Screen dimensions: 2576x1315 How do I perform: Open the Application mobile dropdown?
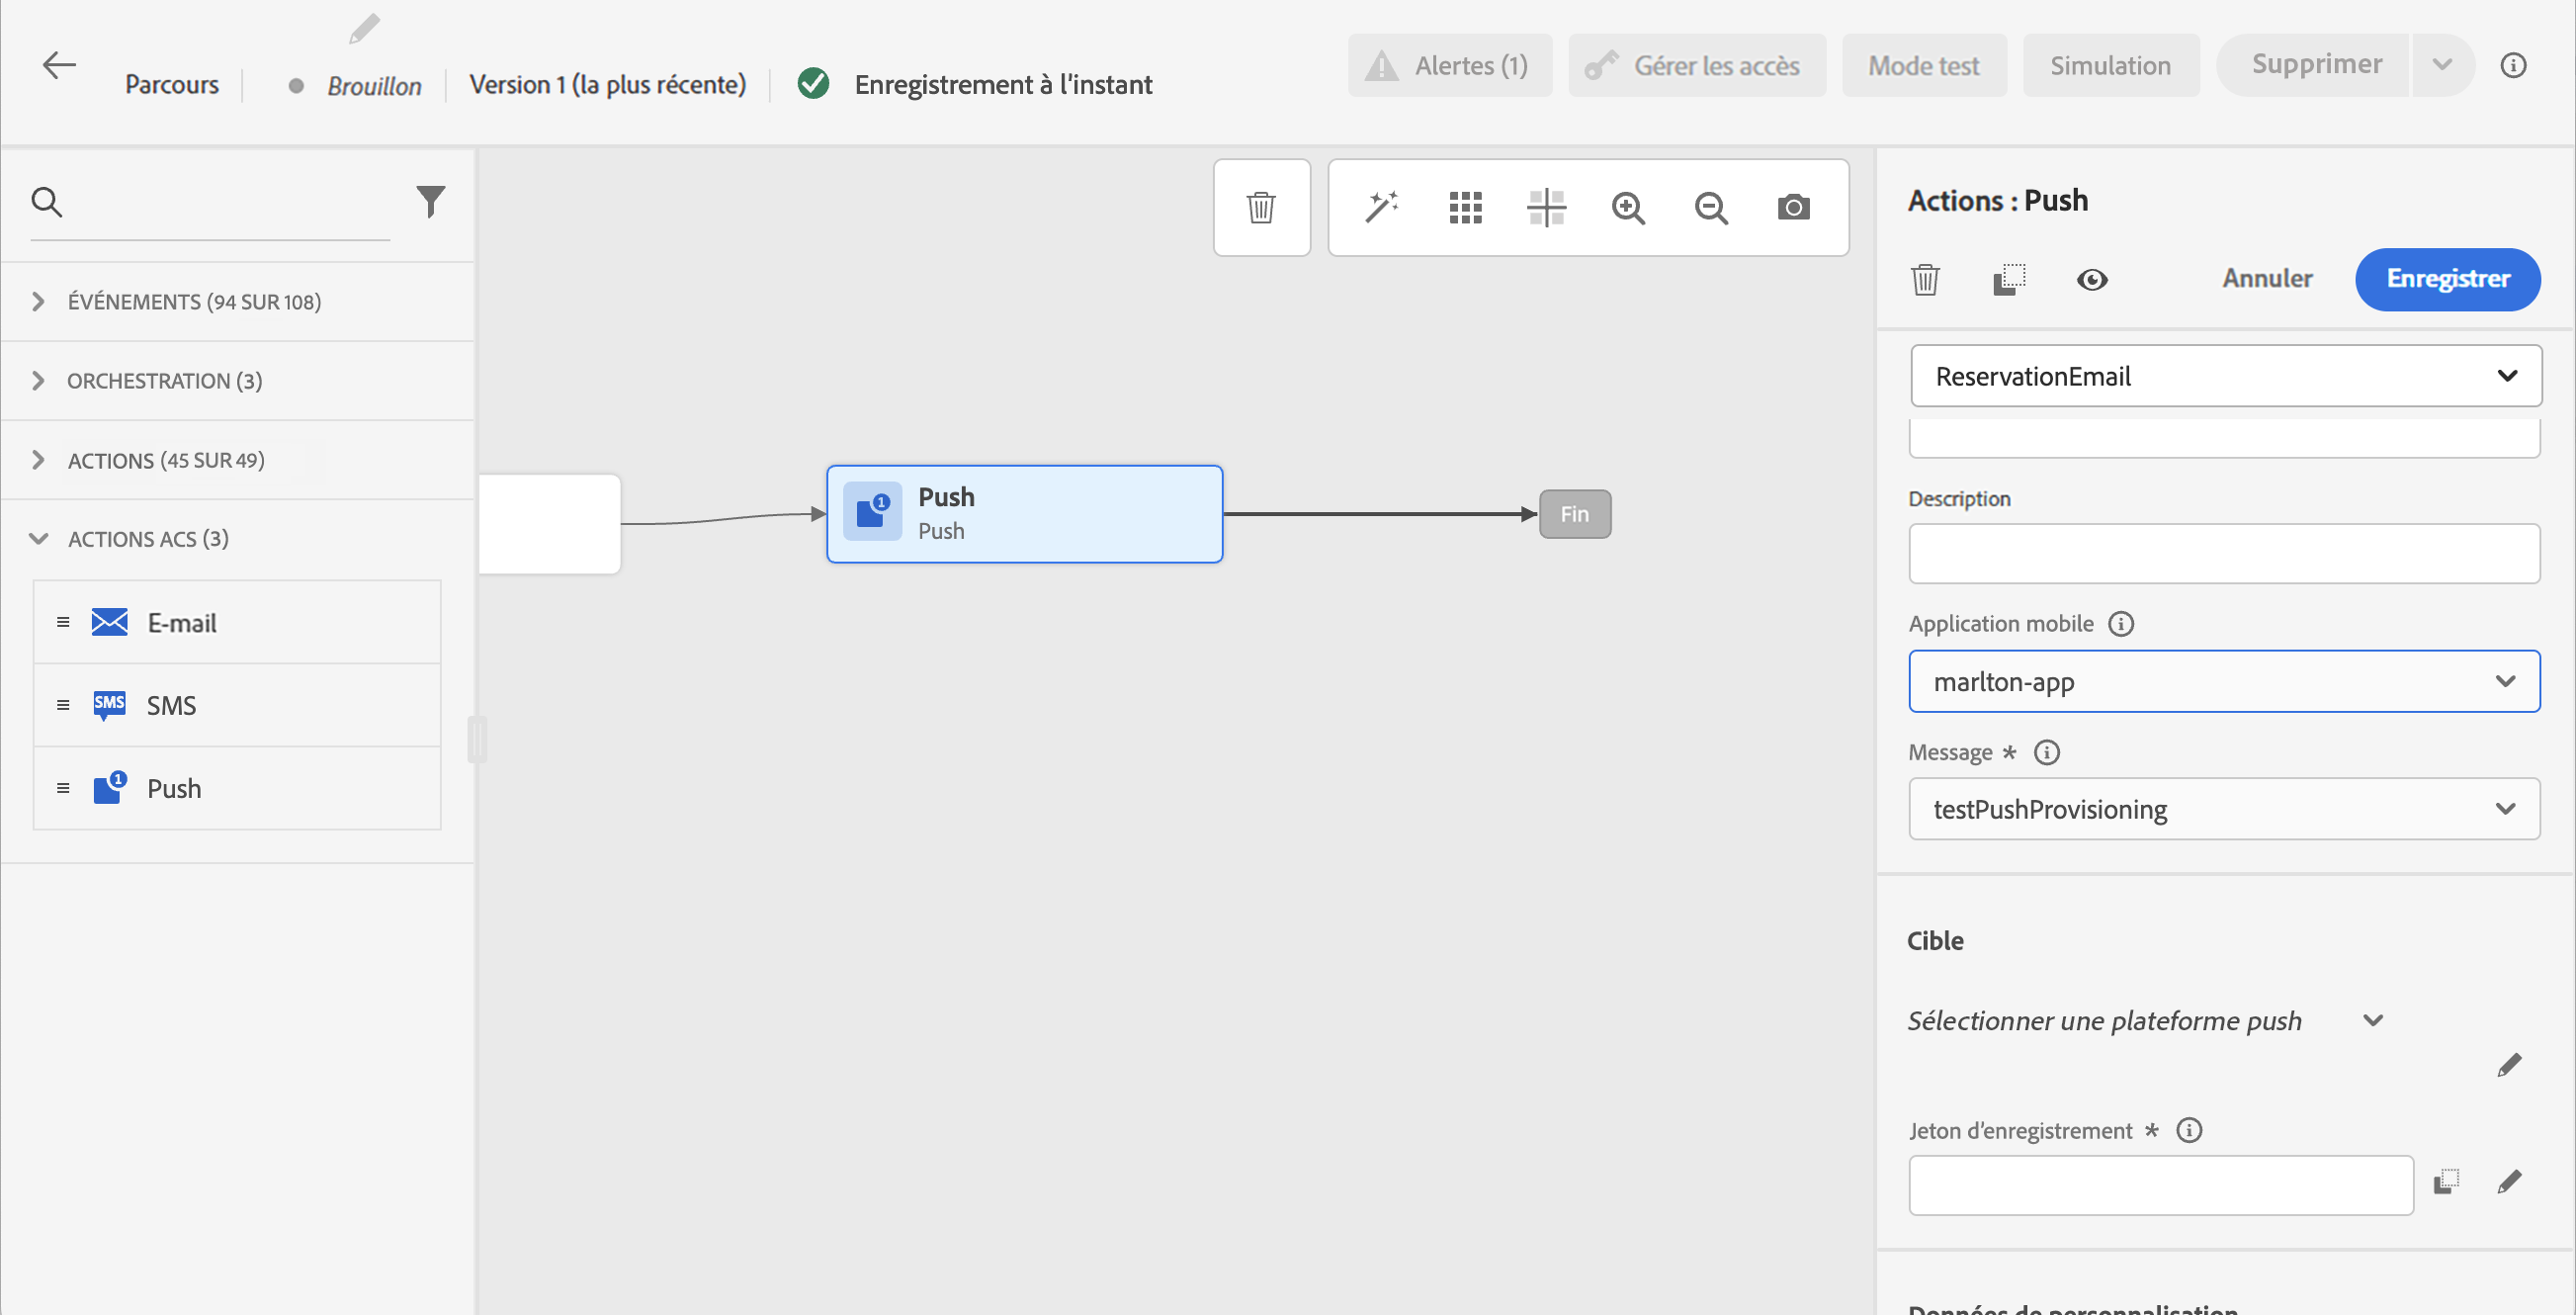pos(2223,681)
